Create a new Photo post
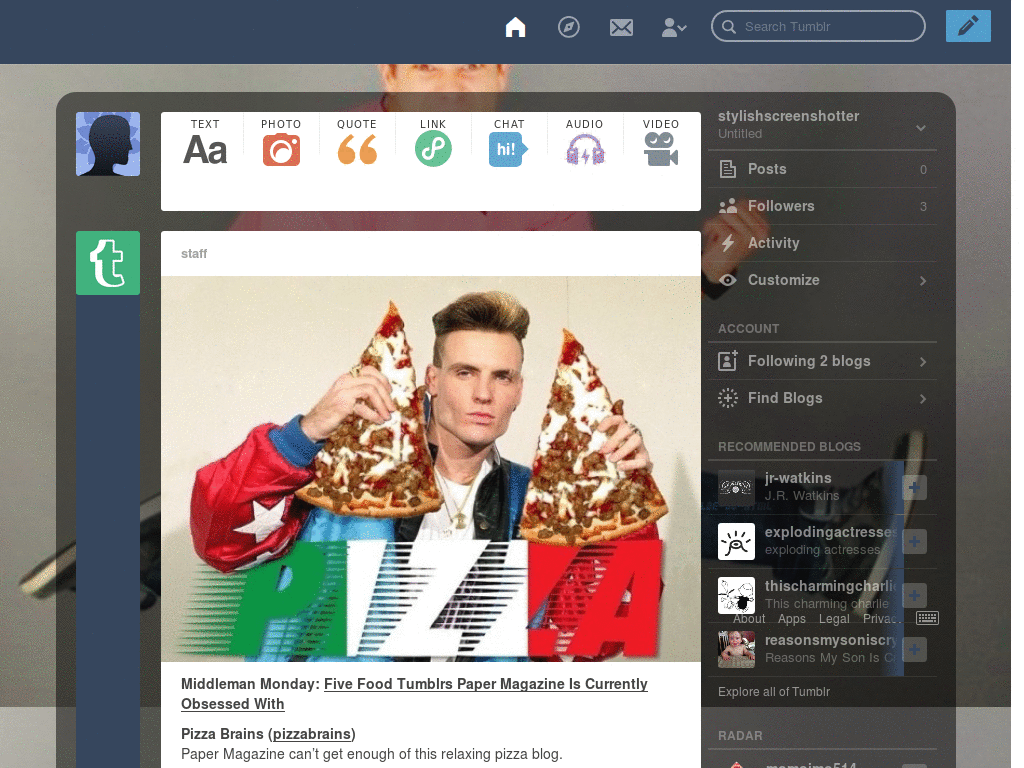Screen dimensions: 1024x768 click(x=281, y=142)
